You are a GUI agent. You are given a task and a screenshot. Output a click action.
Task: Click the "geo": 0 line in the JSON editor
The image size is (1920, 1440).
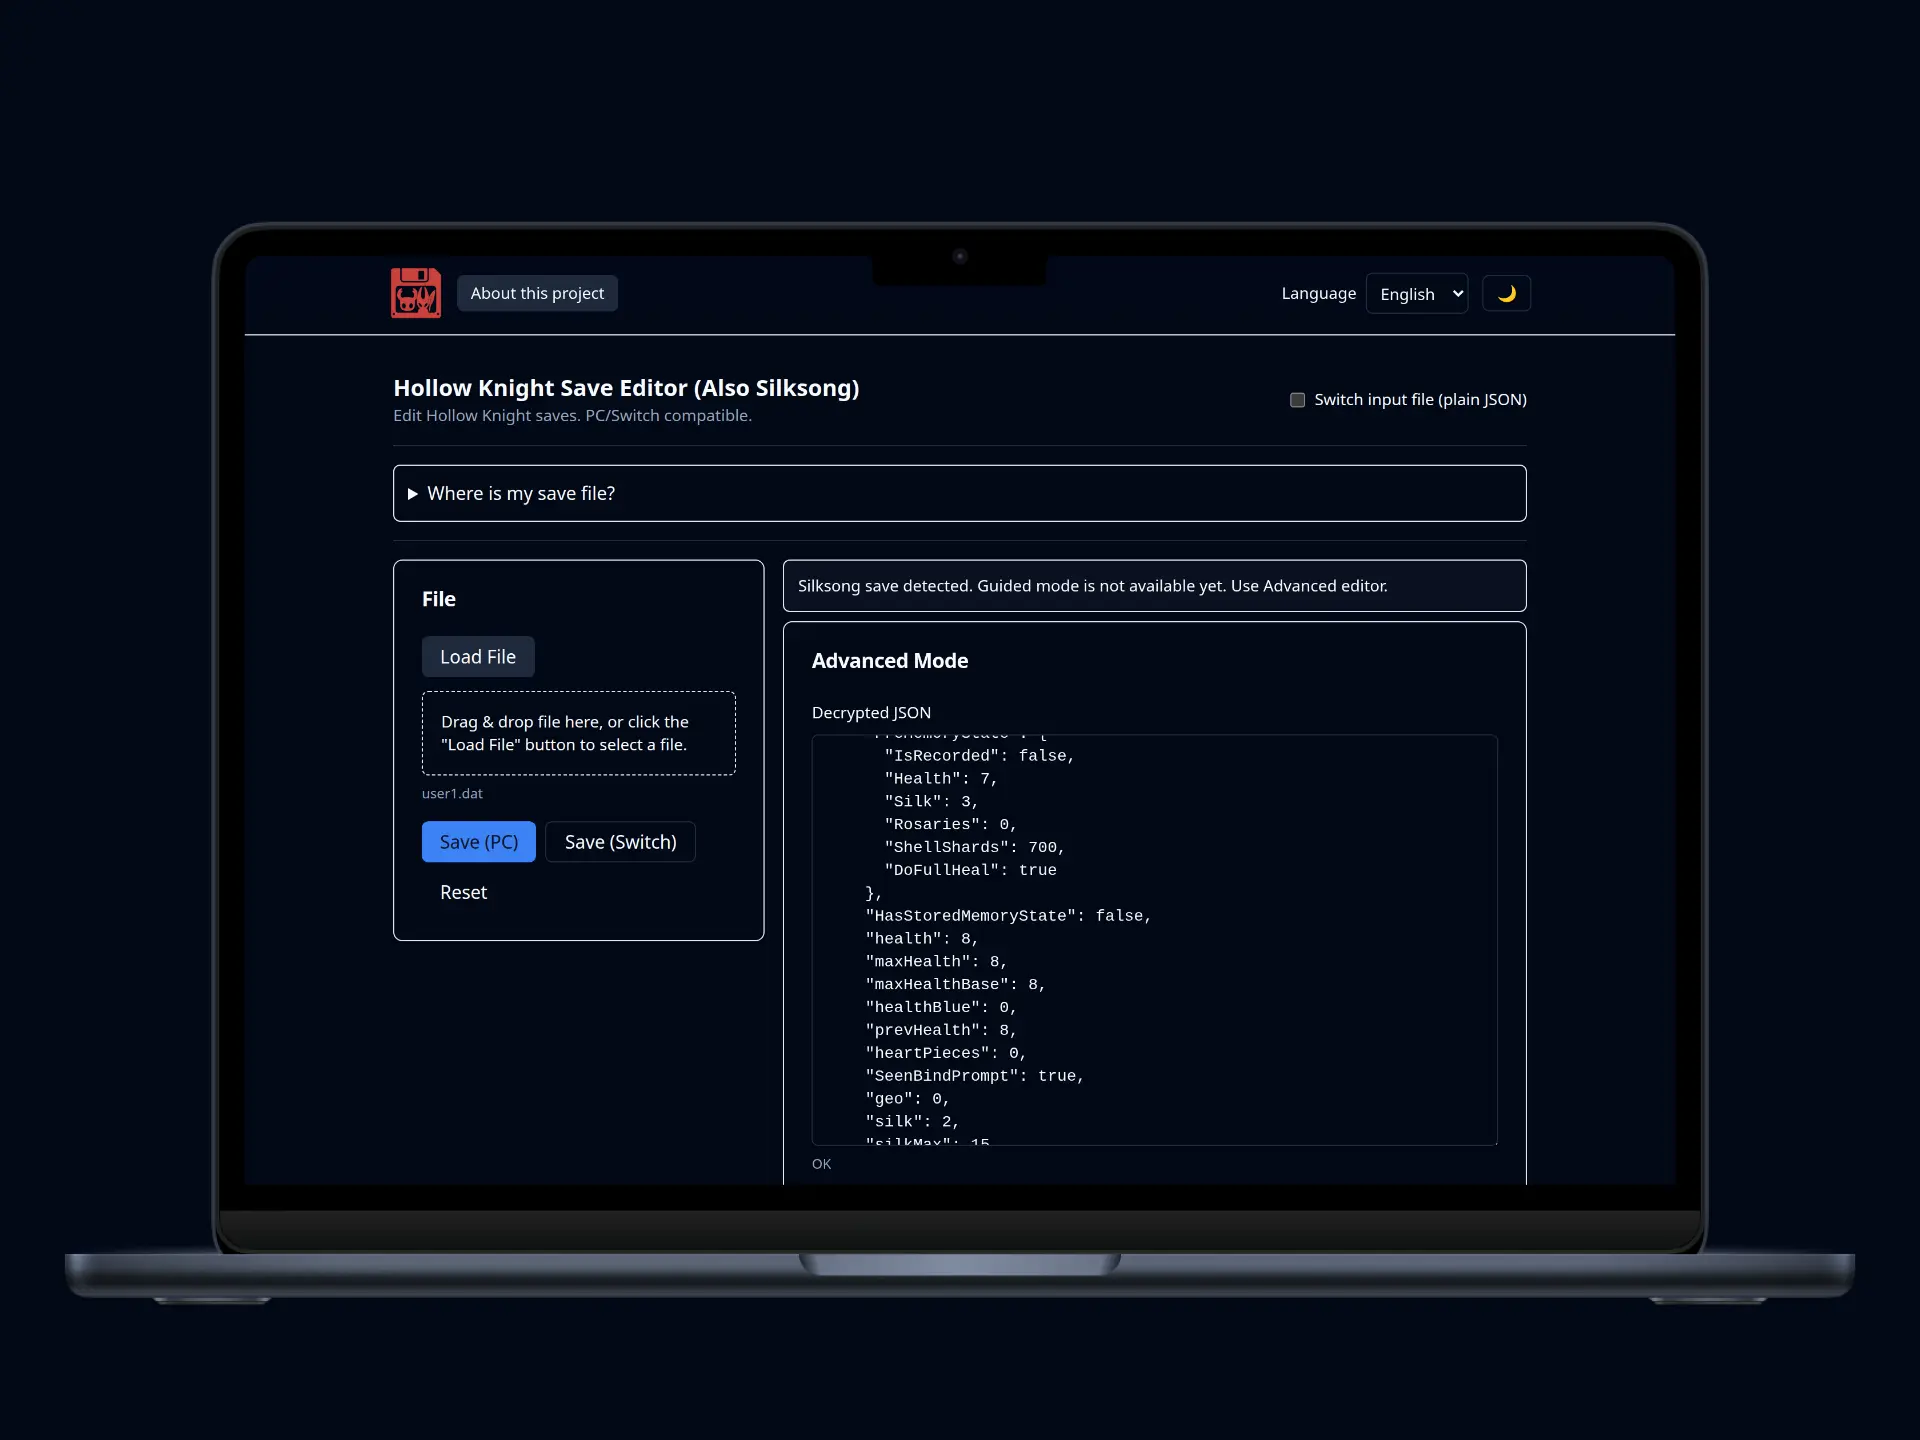906,1099
